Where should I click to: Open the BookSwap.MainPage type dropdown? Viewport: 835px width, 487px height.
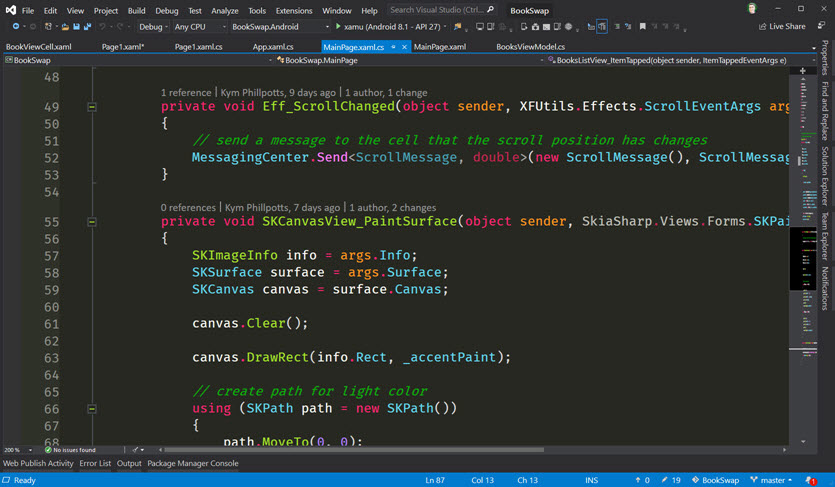point(411,60)
